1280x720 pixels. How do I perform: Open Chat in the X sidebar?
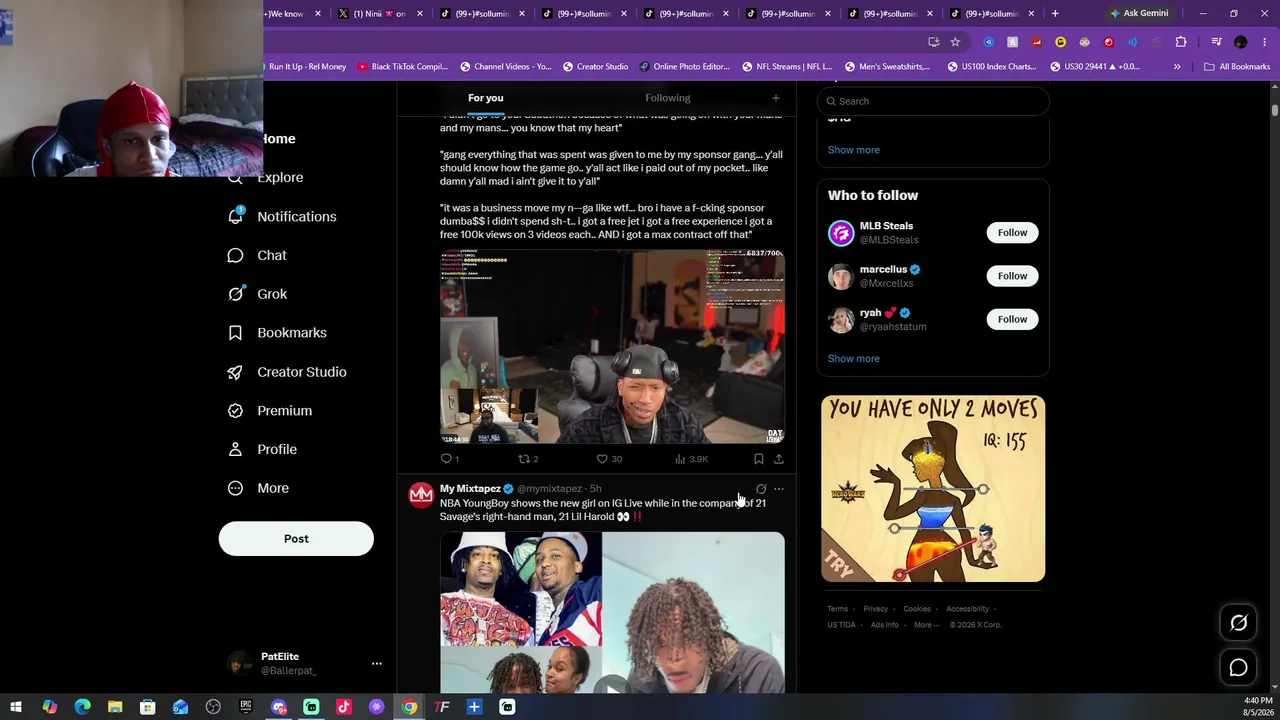pyautogui.click(x=271, y=255)
